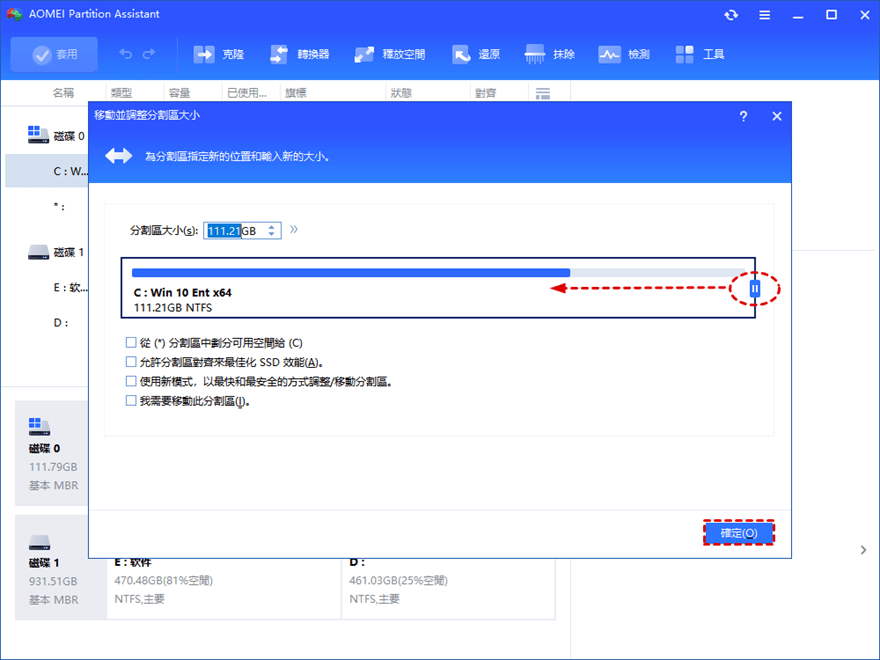Click the refresh icon in title bar

click(731, 15)
